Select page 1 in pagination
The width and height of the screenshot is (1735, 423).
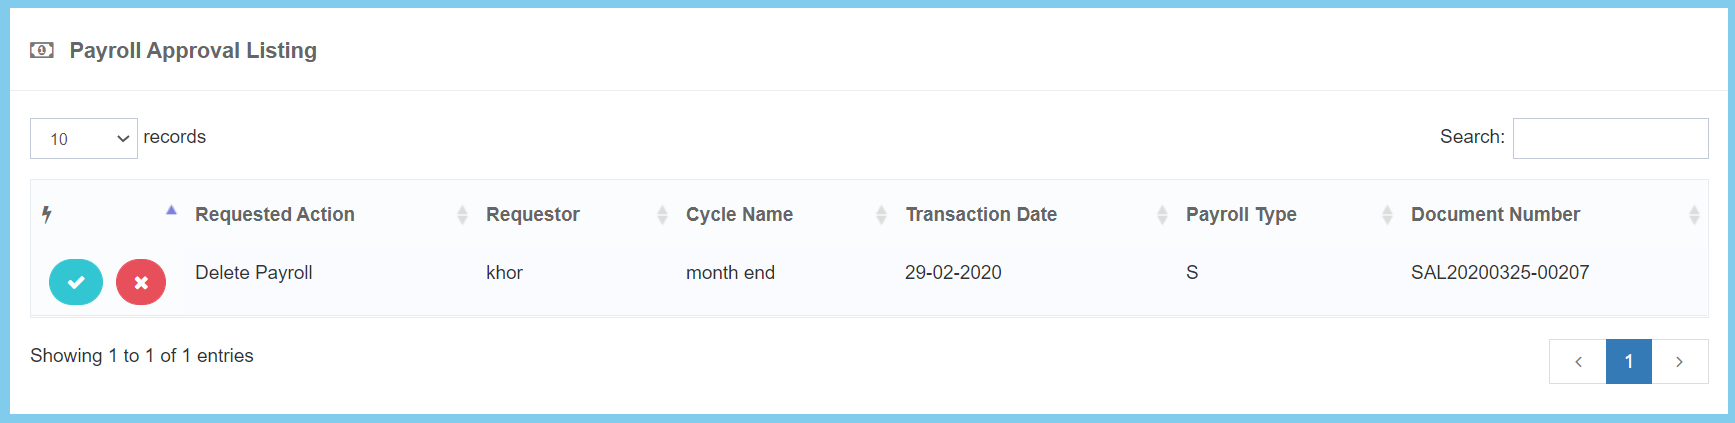[1629, 362]
